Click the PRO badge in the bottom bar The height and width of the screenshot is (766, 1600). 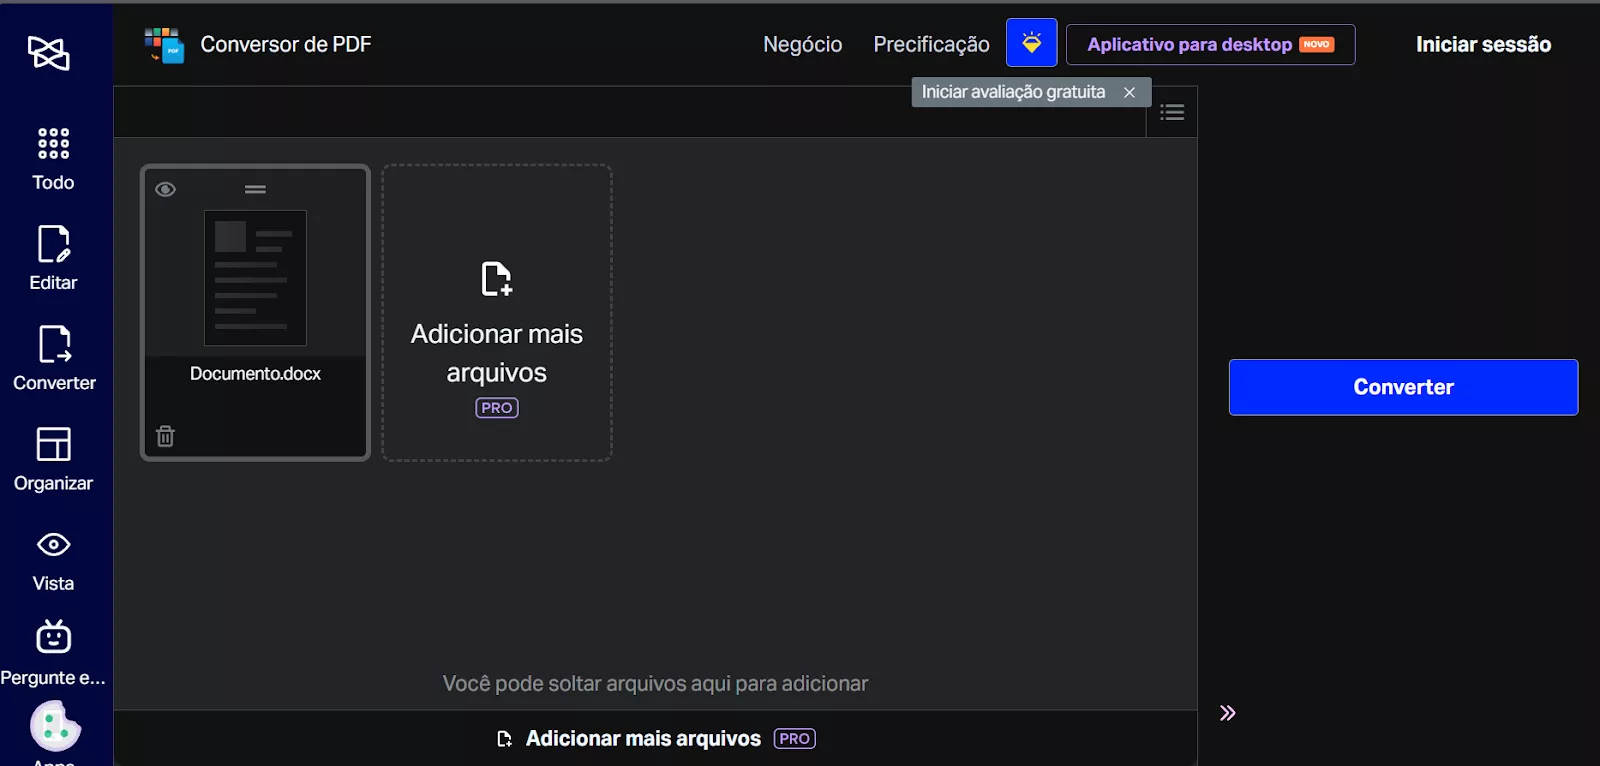click(x=795, y=739)
